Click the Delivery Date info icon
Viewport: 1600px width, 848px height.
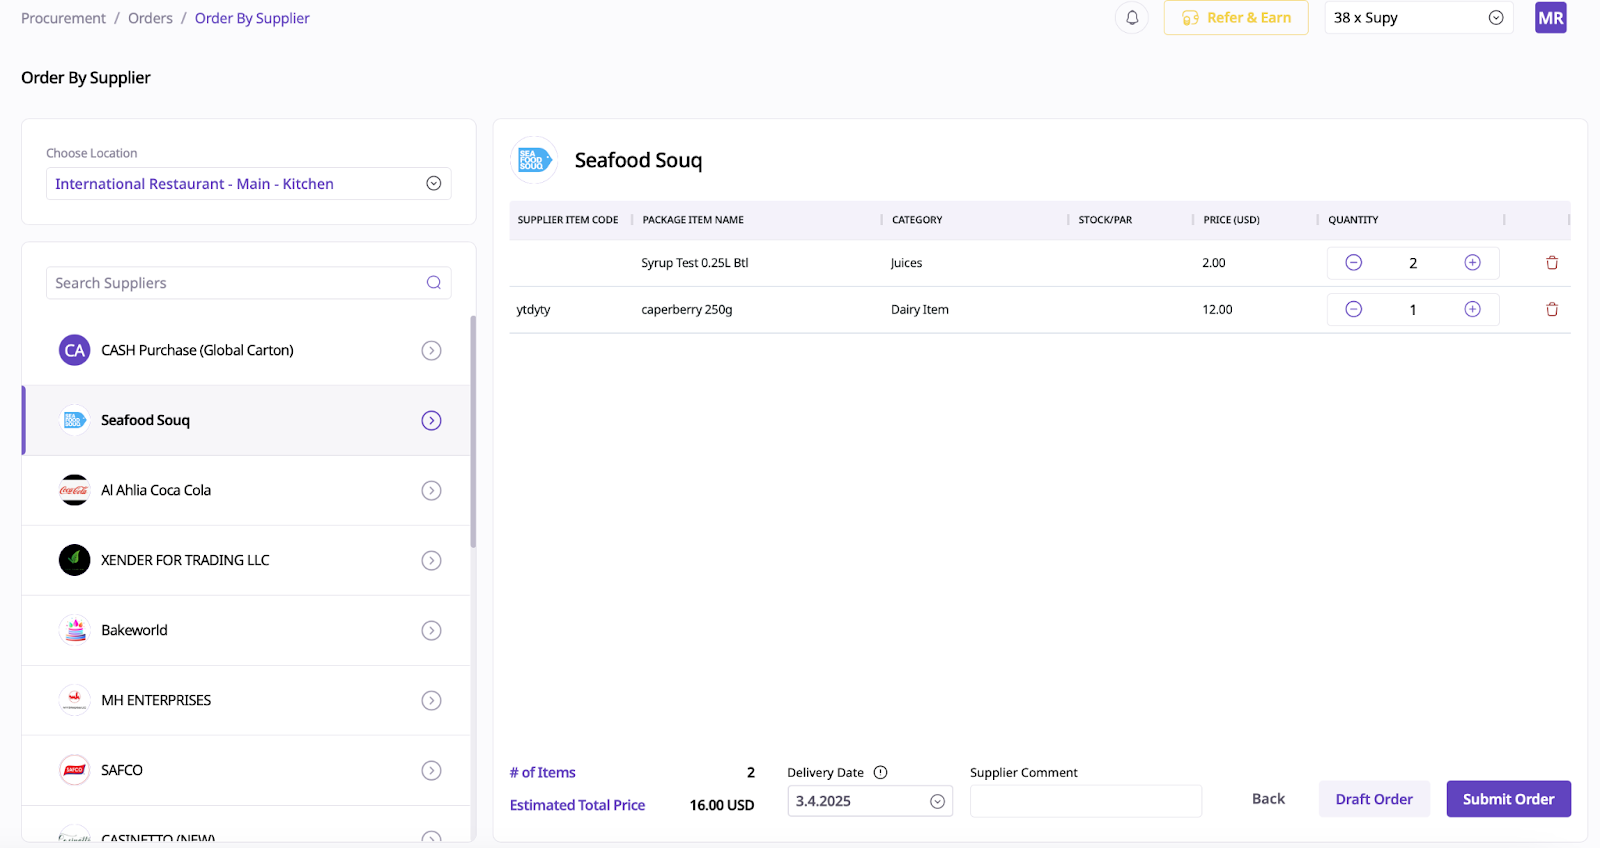click(881, 773)
